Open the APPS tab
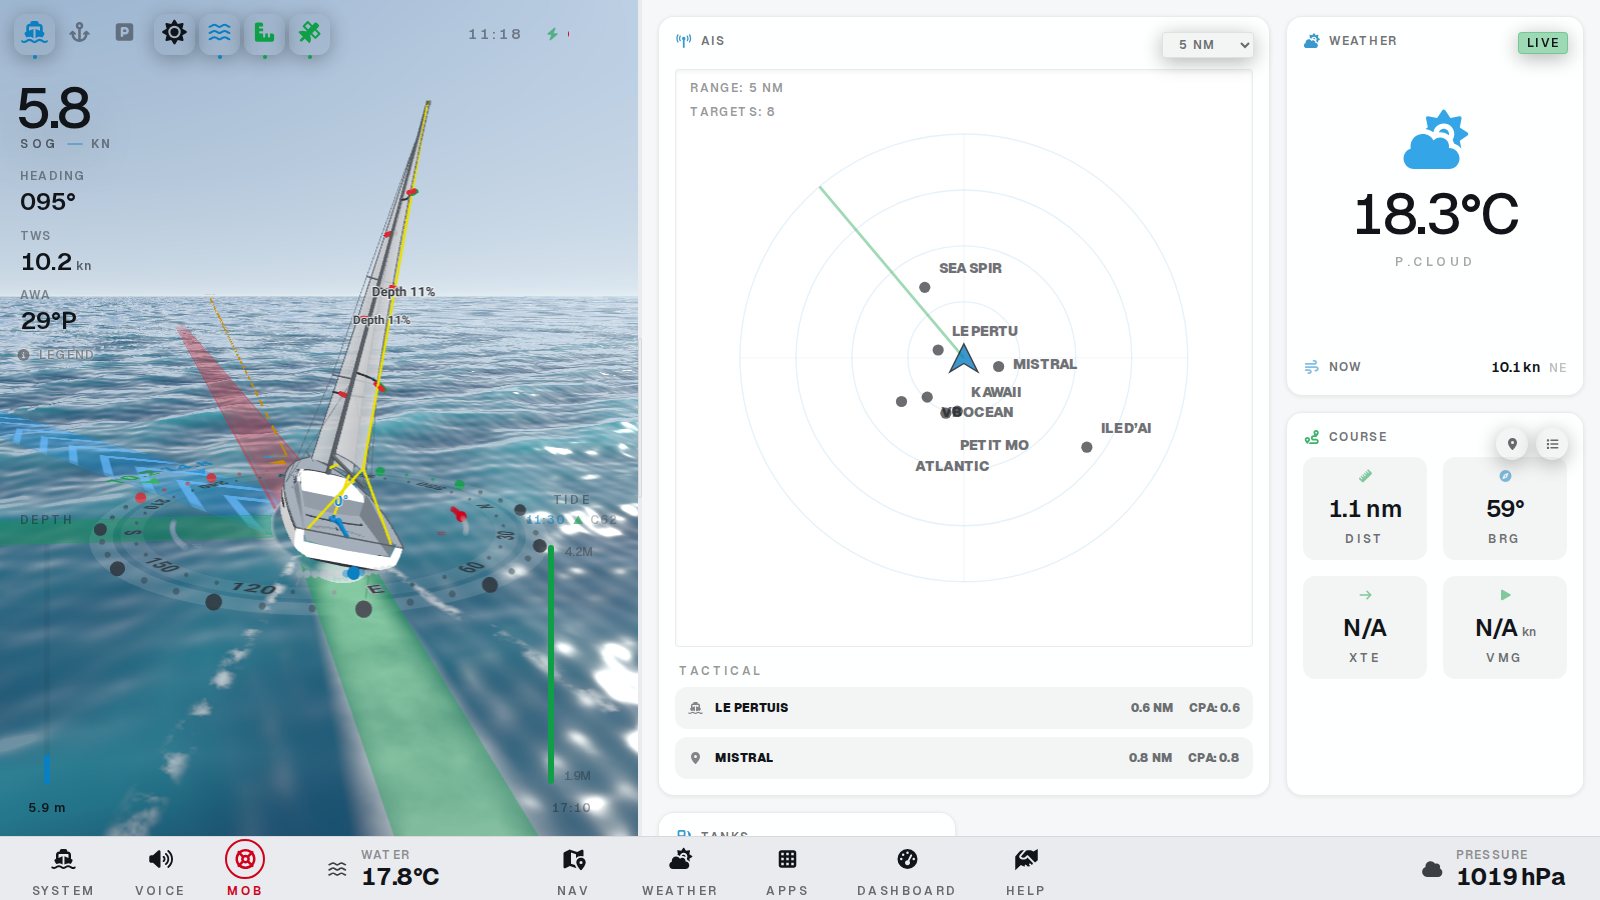The image size is (1600, 900). coord(787,870)
